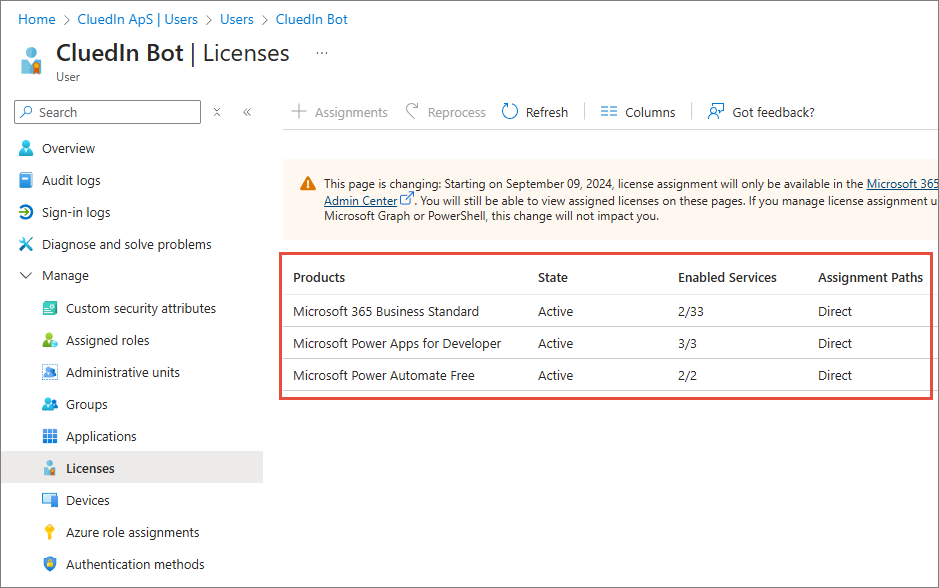Select Microsoft Power Apps for Developer row
This screenshot has width=939, height=588.
[x=606, y=343]
